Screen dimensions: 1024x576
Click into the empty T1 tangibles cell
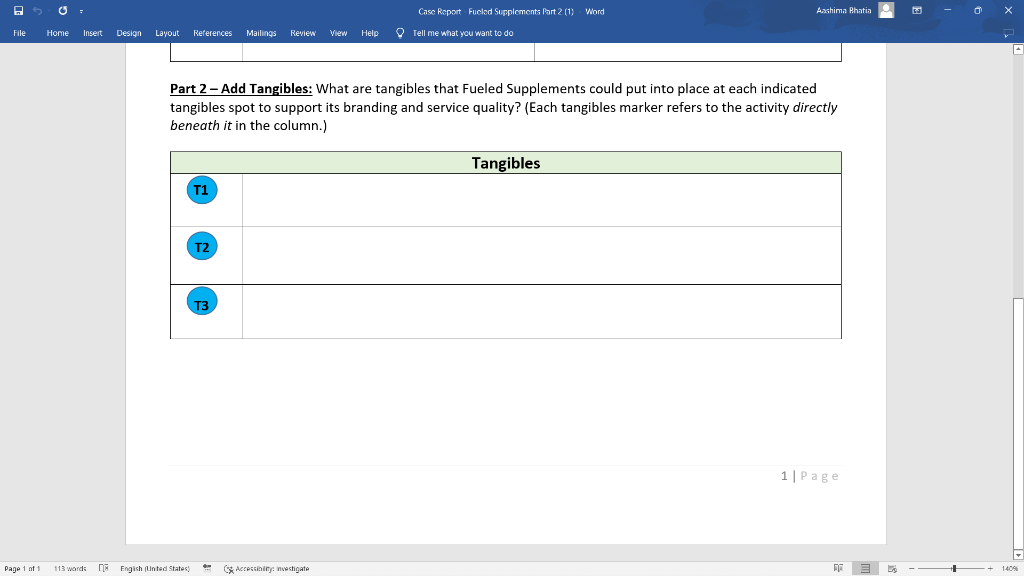tap(541, 200)
